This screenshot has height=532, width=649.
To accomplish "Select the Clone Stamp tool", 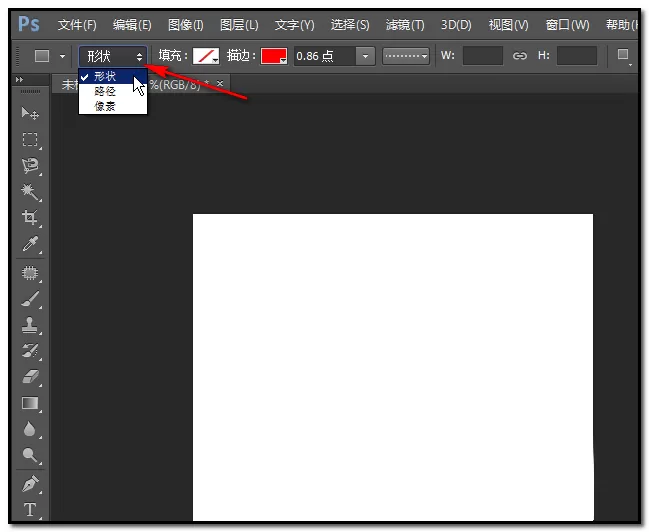I will pyautogui.click(x=30, y=325).
